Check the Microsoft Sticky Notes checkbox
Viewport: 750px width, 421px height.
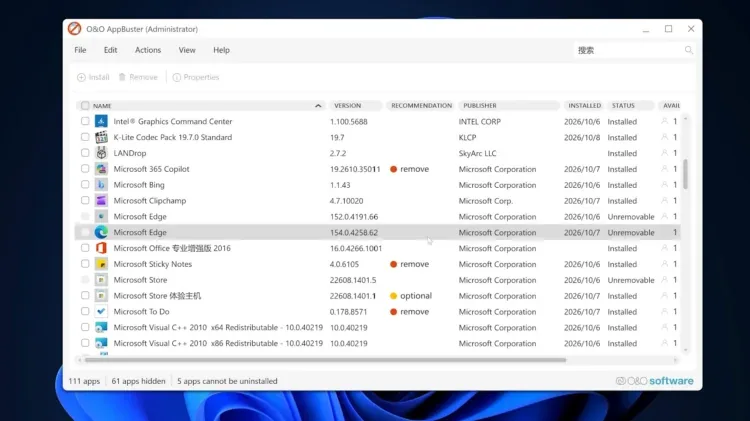[85, 264]
